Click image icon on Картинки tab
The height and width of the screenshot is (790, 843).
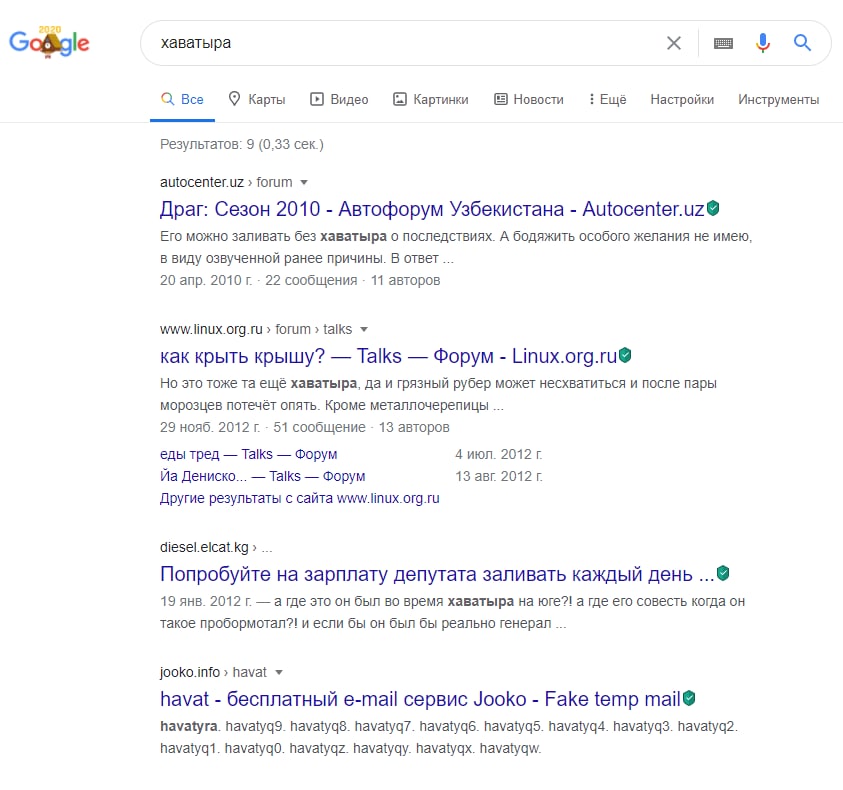pos(400,99)
